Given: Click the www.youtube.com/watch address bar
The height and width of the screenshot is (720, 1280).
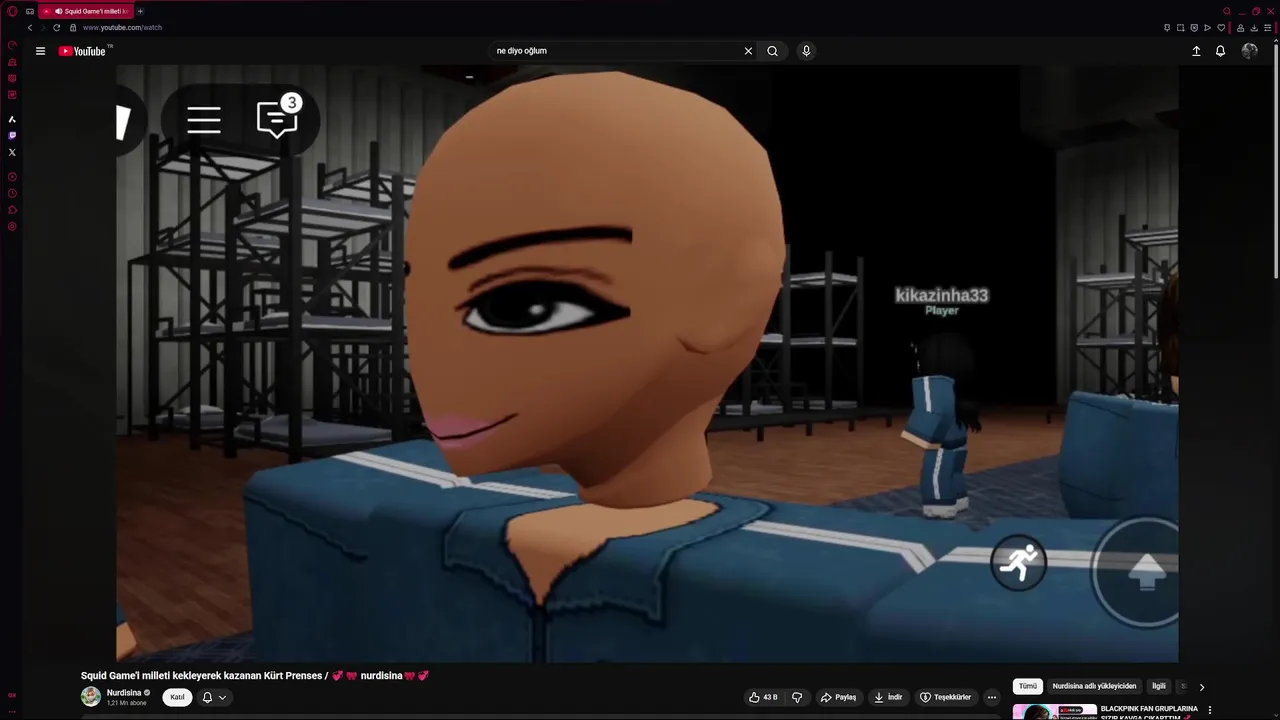Looking at the screenshot, I should (x=122, y=28).
